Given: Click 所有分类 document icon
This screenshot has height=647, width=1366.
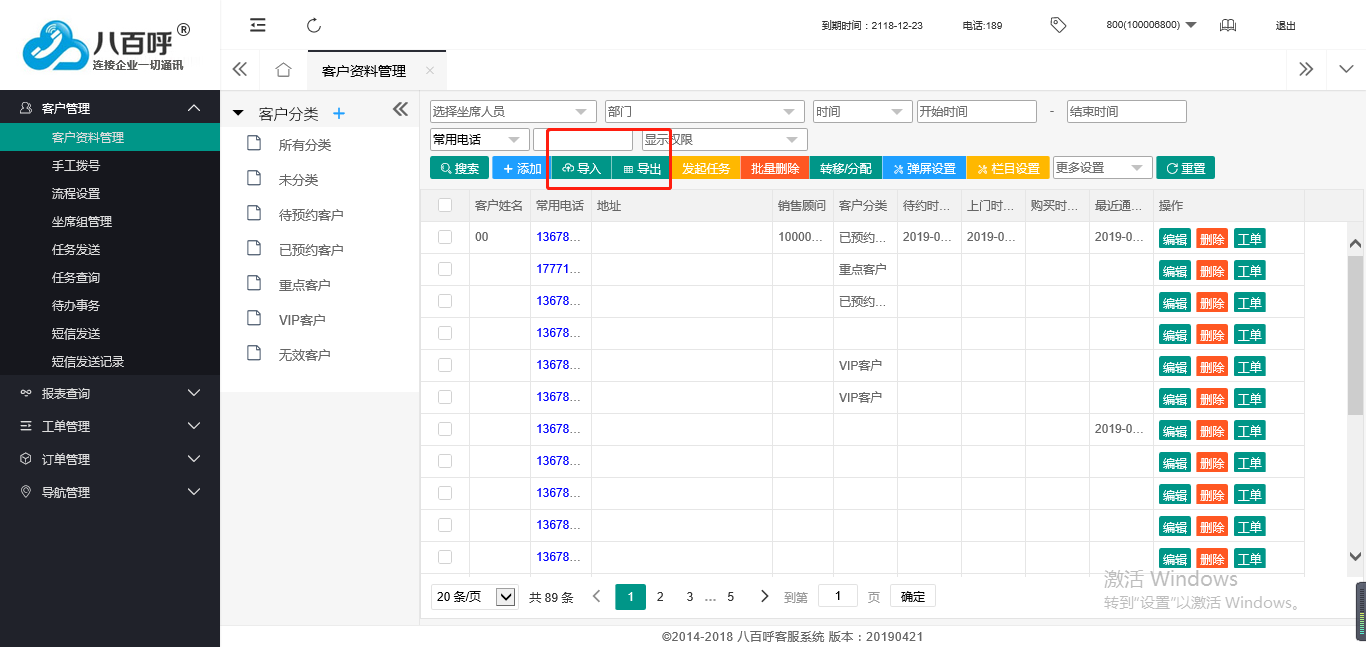Looking at the screenshot, I should pos(254,144).
